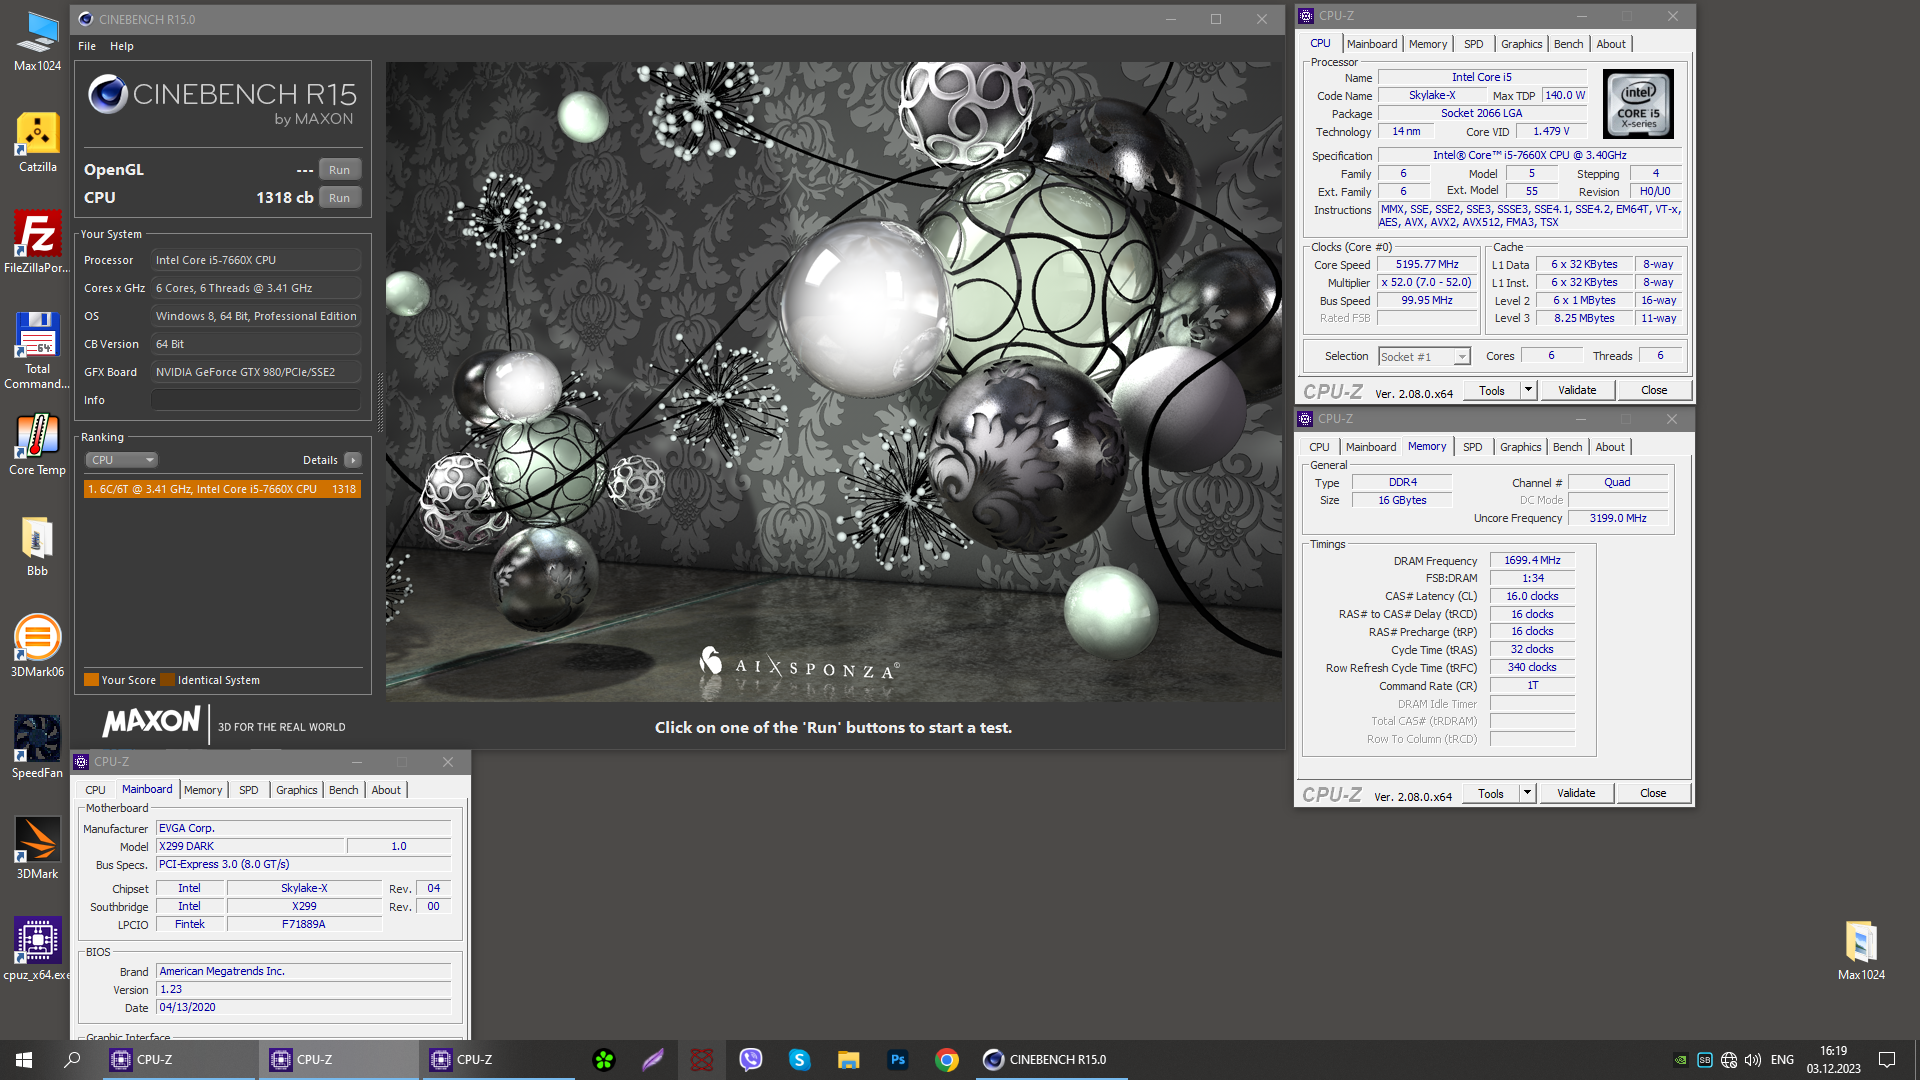This screenshot has height=1080, width=1920.
Task: Open ENG language selector in taskbar
Action: pos(1782,1060)
